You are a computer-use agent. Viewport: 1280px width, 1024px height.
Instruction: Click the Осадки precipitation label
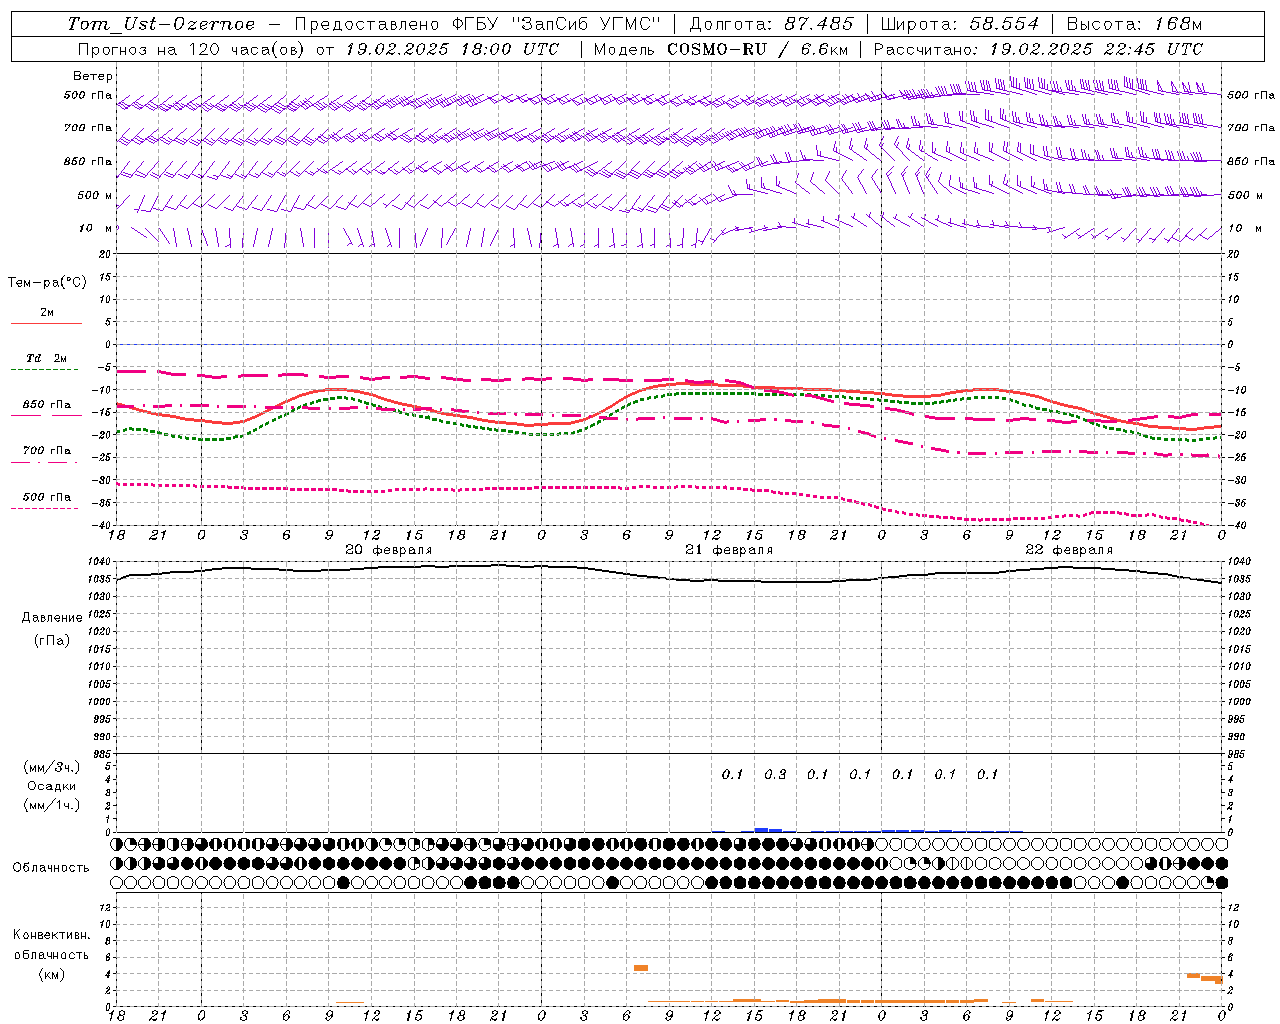(x=51, y=786)
